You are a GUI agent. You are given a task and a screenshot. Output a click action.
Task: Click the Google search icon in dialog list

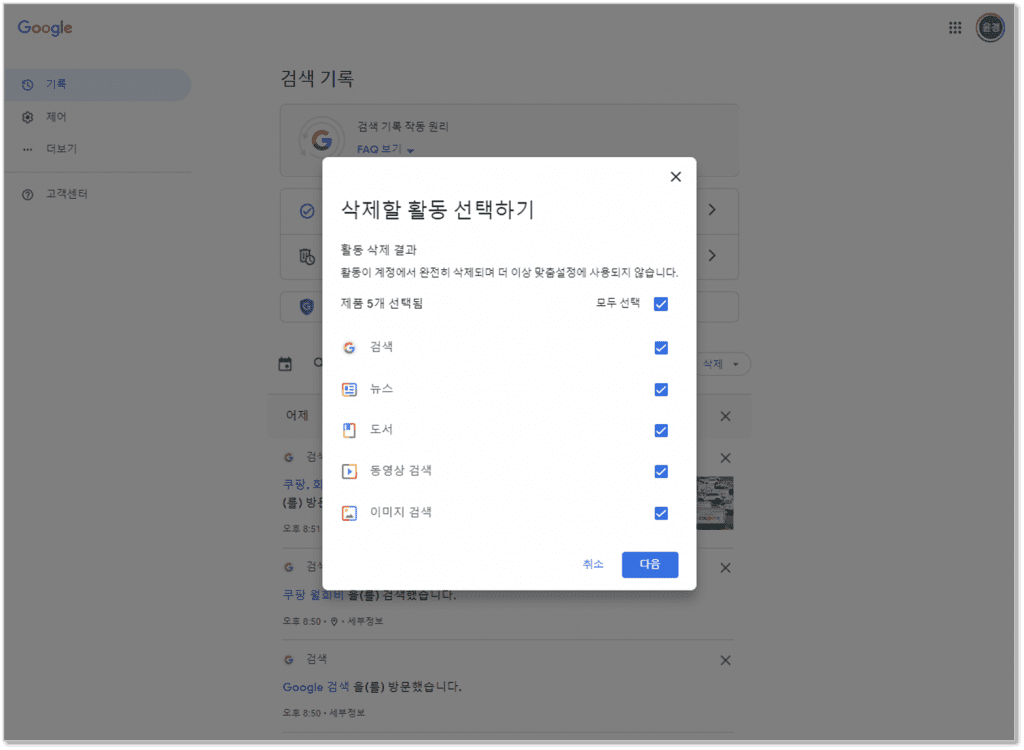[x=349, y=348]
